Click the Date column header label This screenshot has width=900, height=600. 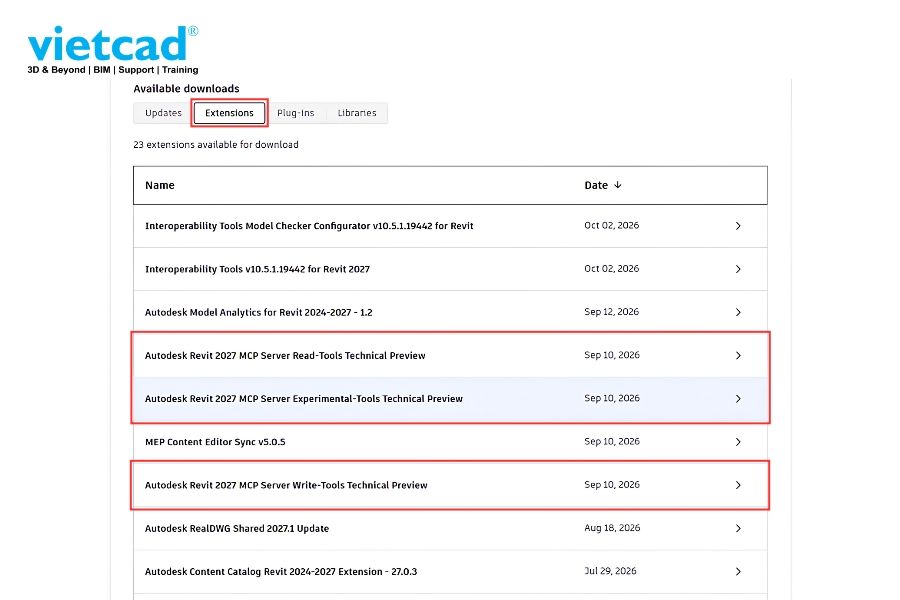(596, 185)
